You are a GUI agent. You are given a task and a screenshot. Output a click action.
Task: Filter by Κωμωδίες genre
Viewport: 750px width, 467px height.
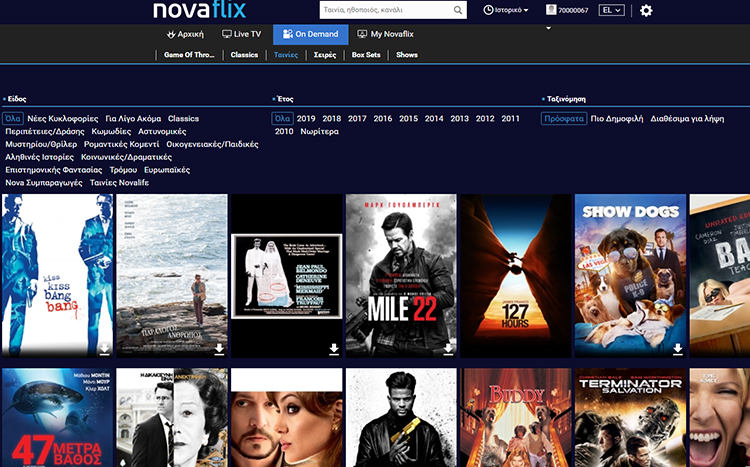tap(111, 131)
